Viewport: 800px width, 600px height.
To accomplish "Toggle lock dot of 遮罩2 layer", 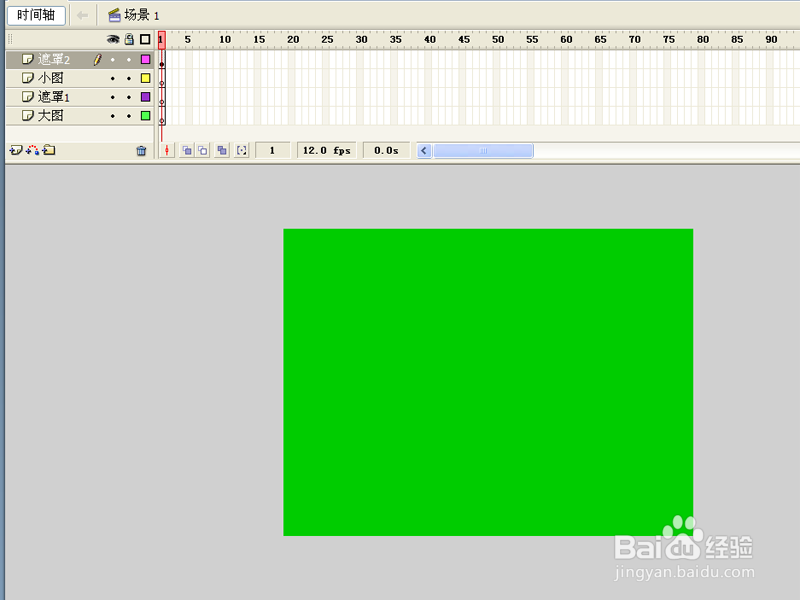I will [x=129, y=60].
